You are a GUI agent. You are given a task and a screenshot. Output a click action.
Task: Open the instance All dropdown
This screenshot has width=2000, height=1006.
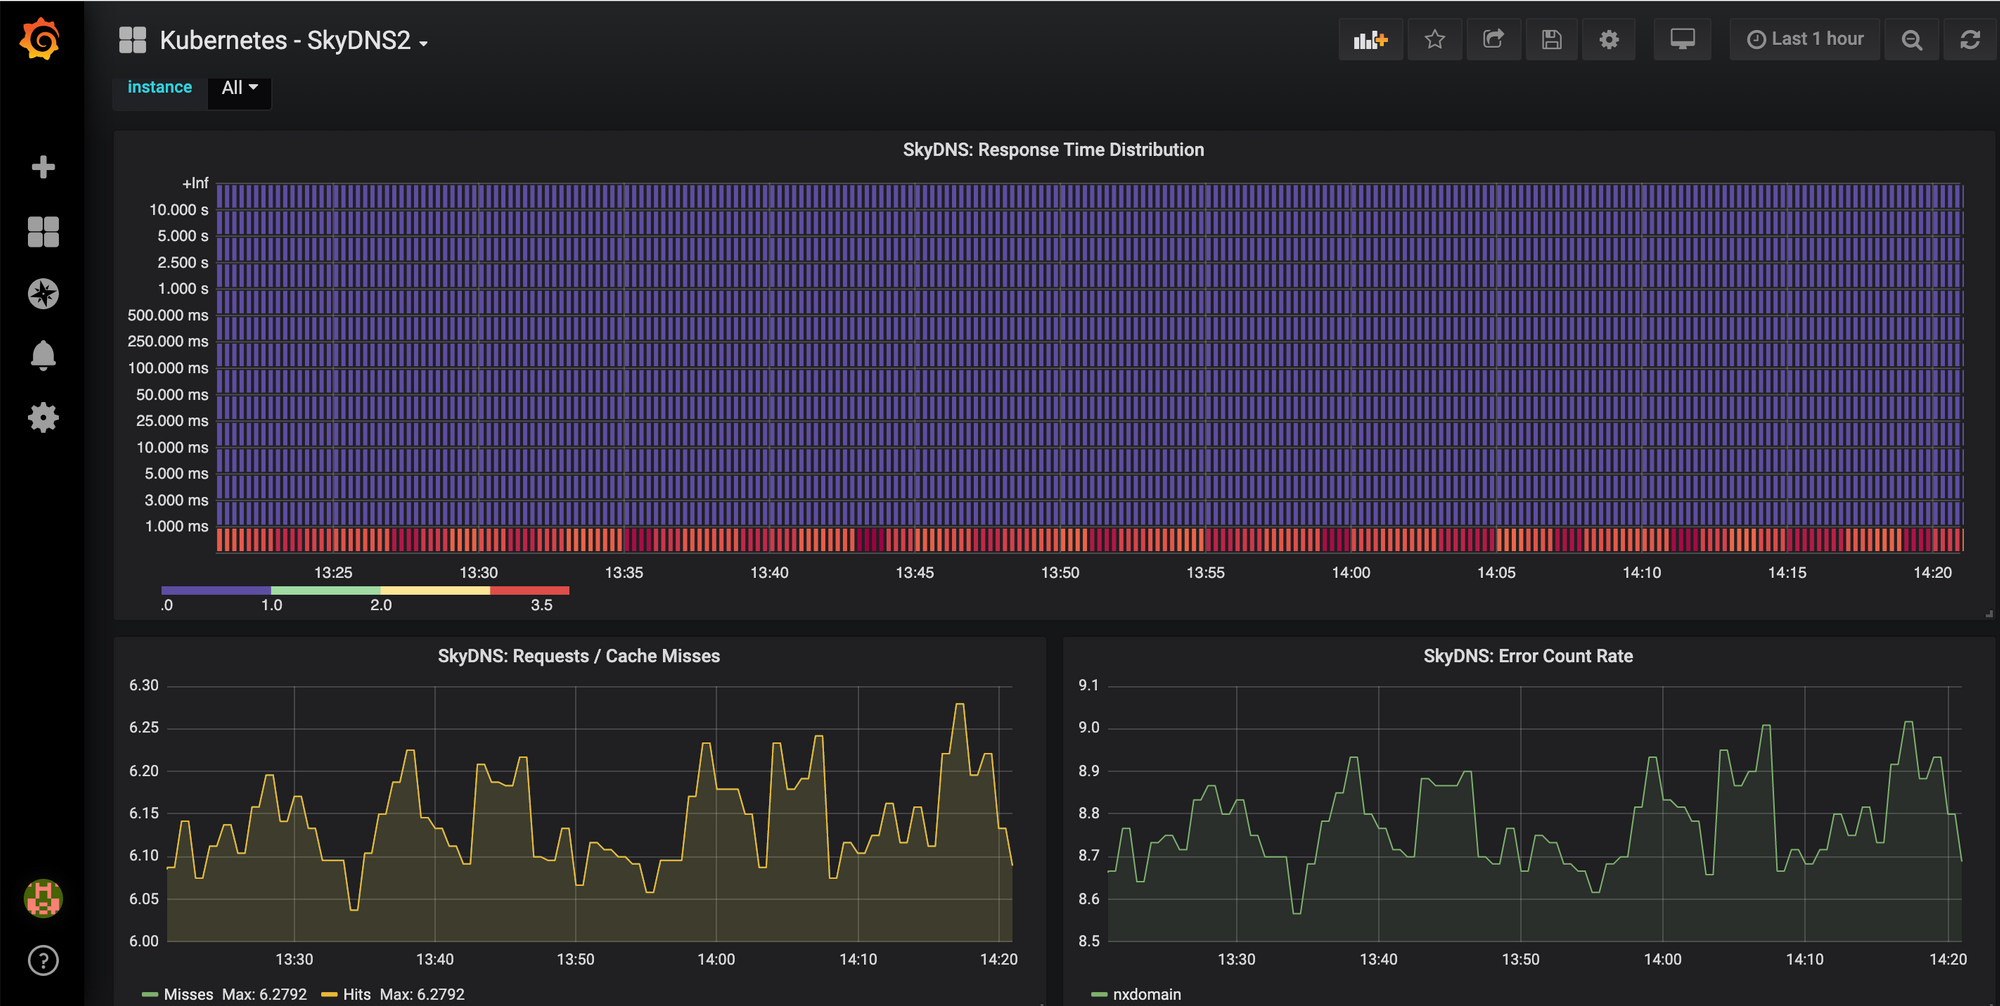click(x=239, y=88)
